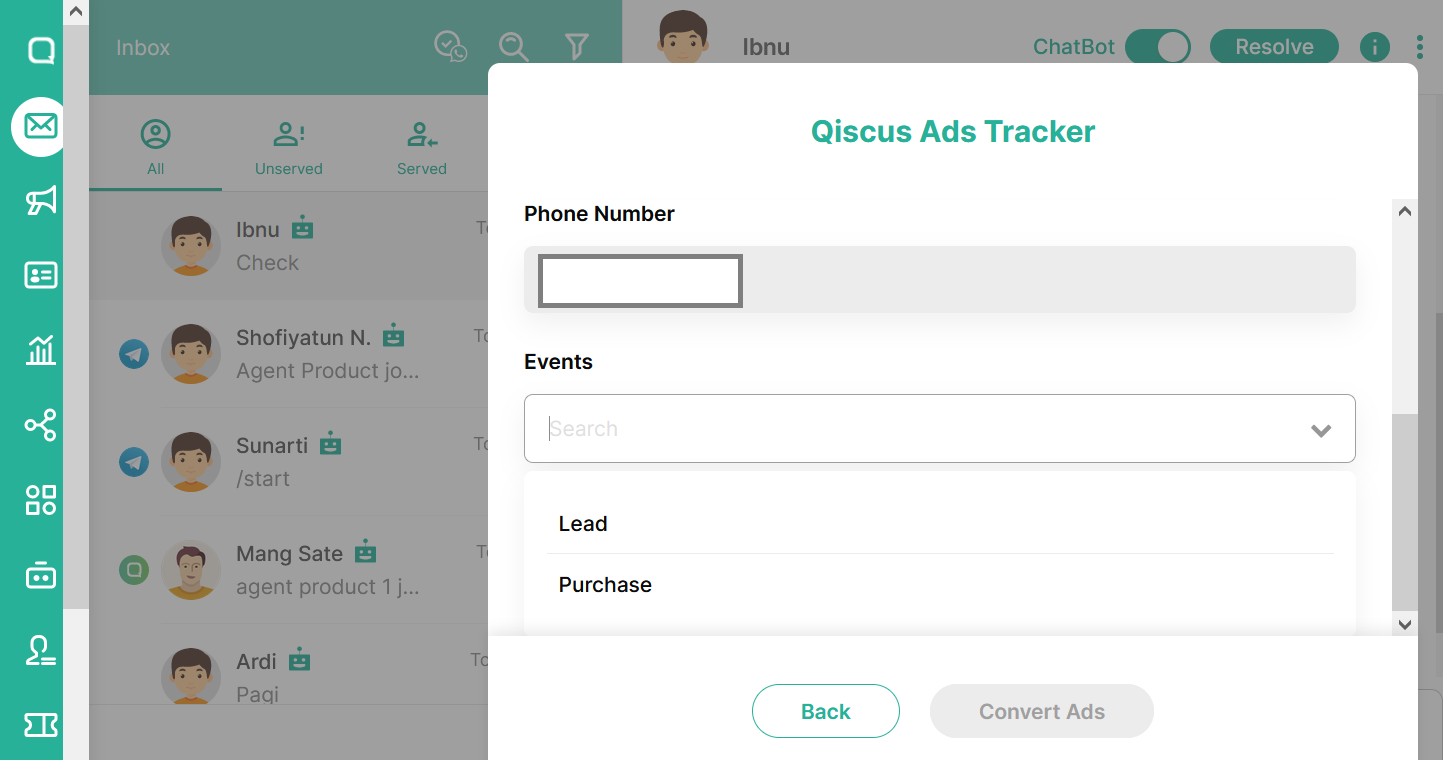Click the modal scrollbar down arrow

point(1404,624)
